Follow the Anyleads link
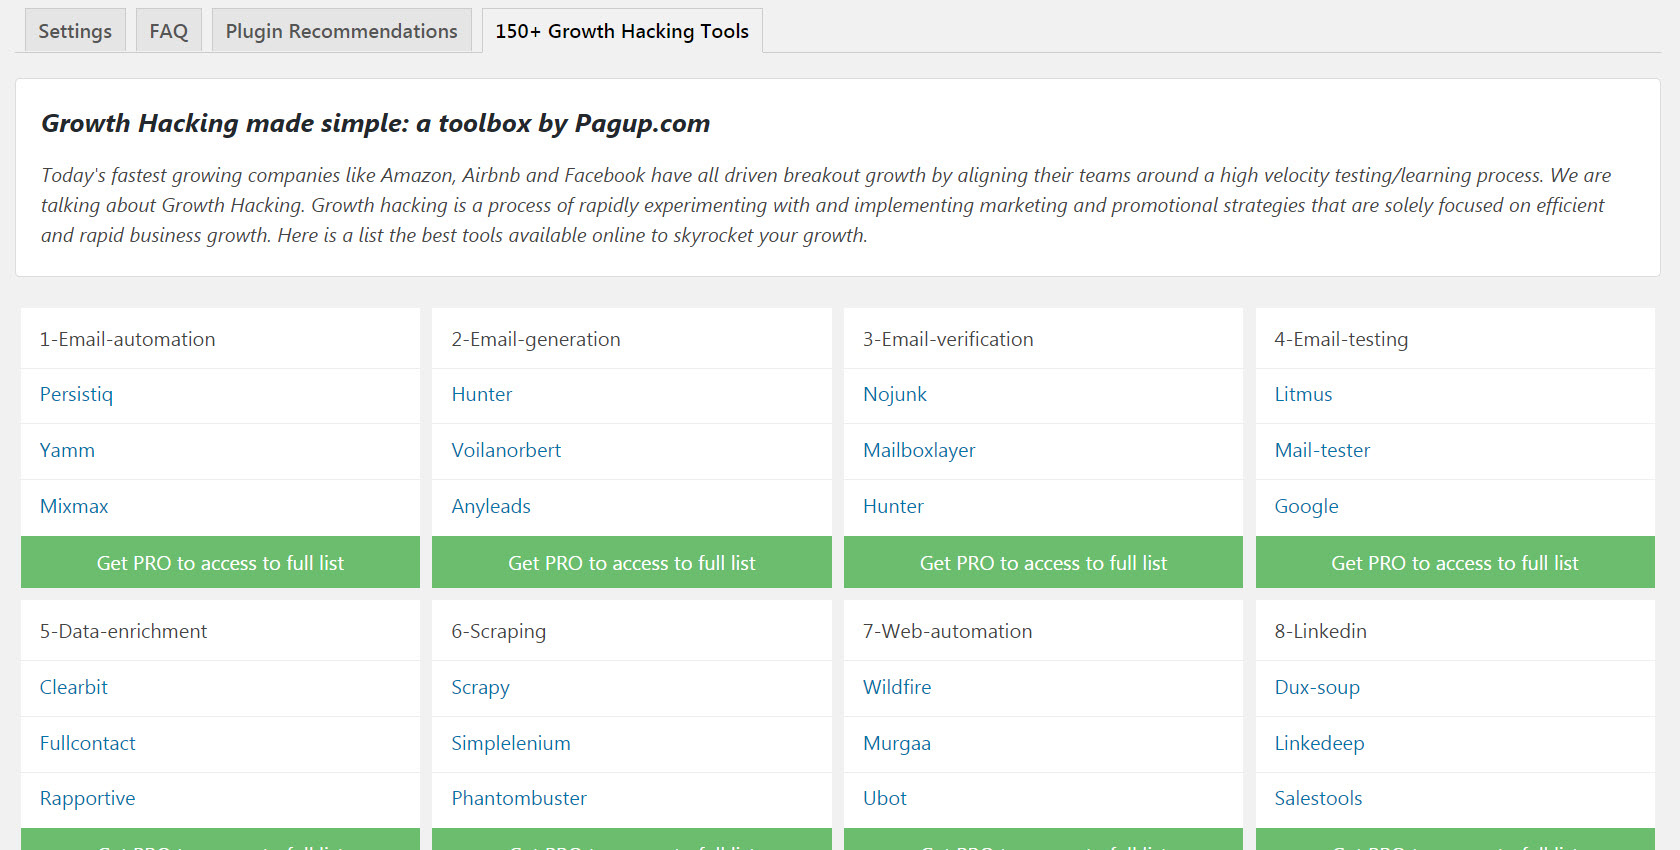 (491, 506)
